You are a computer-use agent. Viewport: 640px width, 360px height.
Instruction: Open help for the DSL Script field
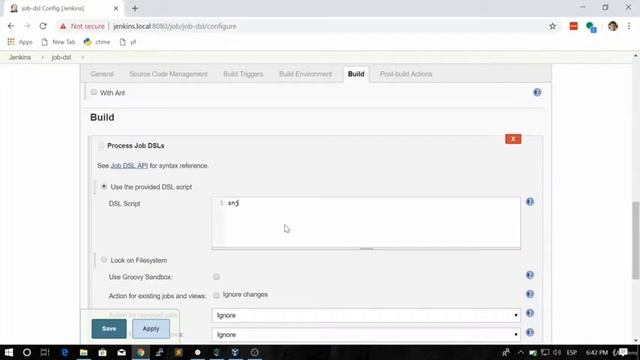[530, 202]
